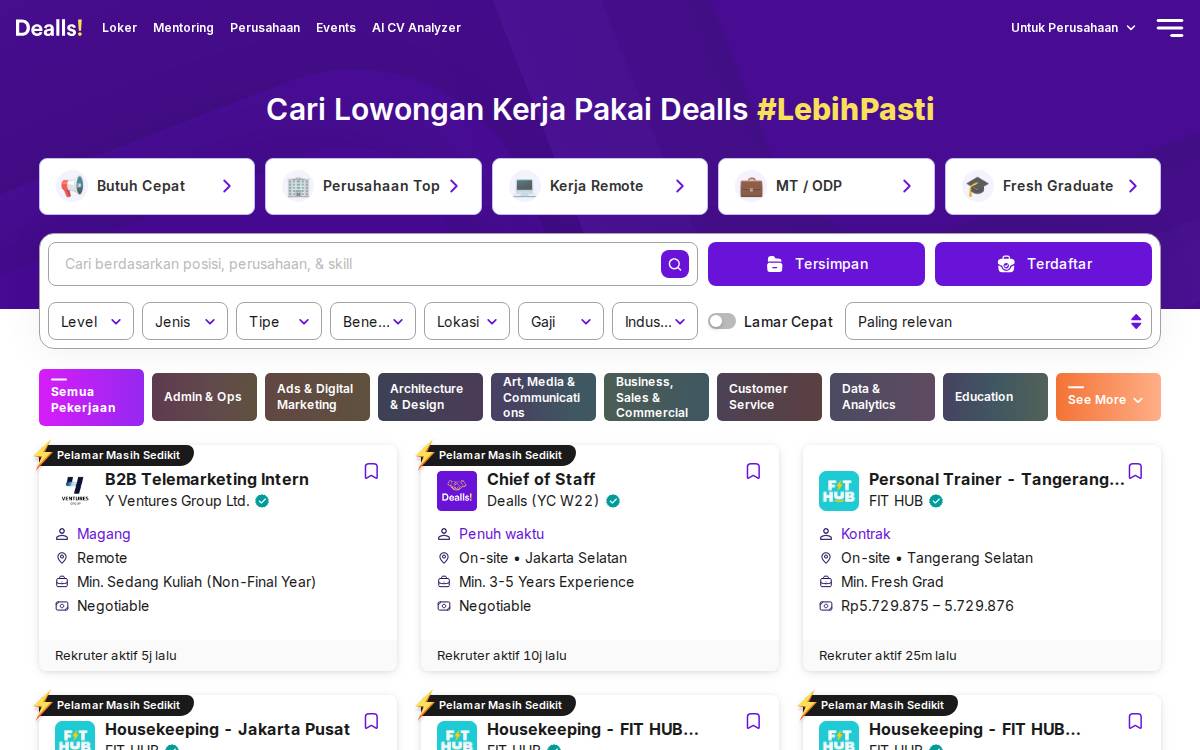Open the Events menu item

coord(336,28)
